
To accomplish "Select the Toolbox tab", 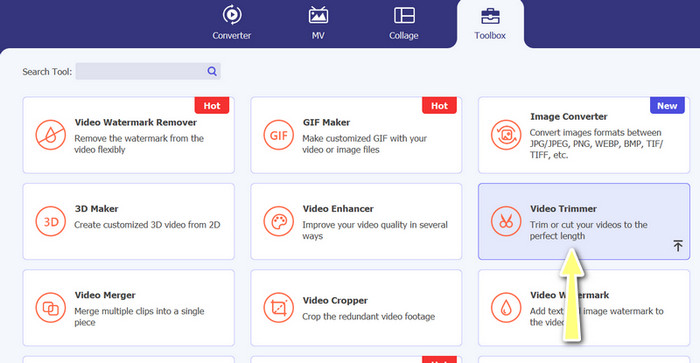I will (x=490, y=23).
